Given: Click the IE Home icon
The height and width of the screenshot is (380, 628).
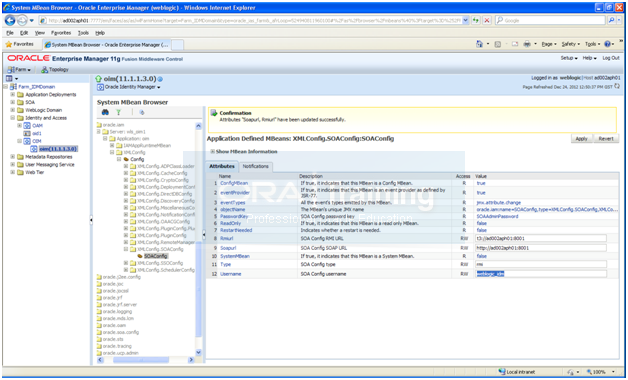Looking at the screenshot, I should 479,44.
